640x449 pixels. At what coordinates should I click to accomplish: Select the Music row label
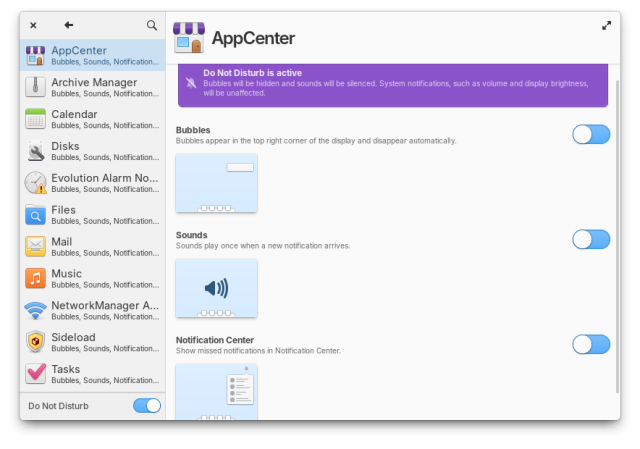[x=67, y=273]
